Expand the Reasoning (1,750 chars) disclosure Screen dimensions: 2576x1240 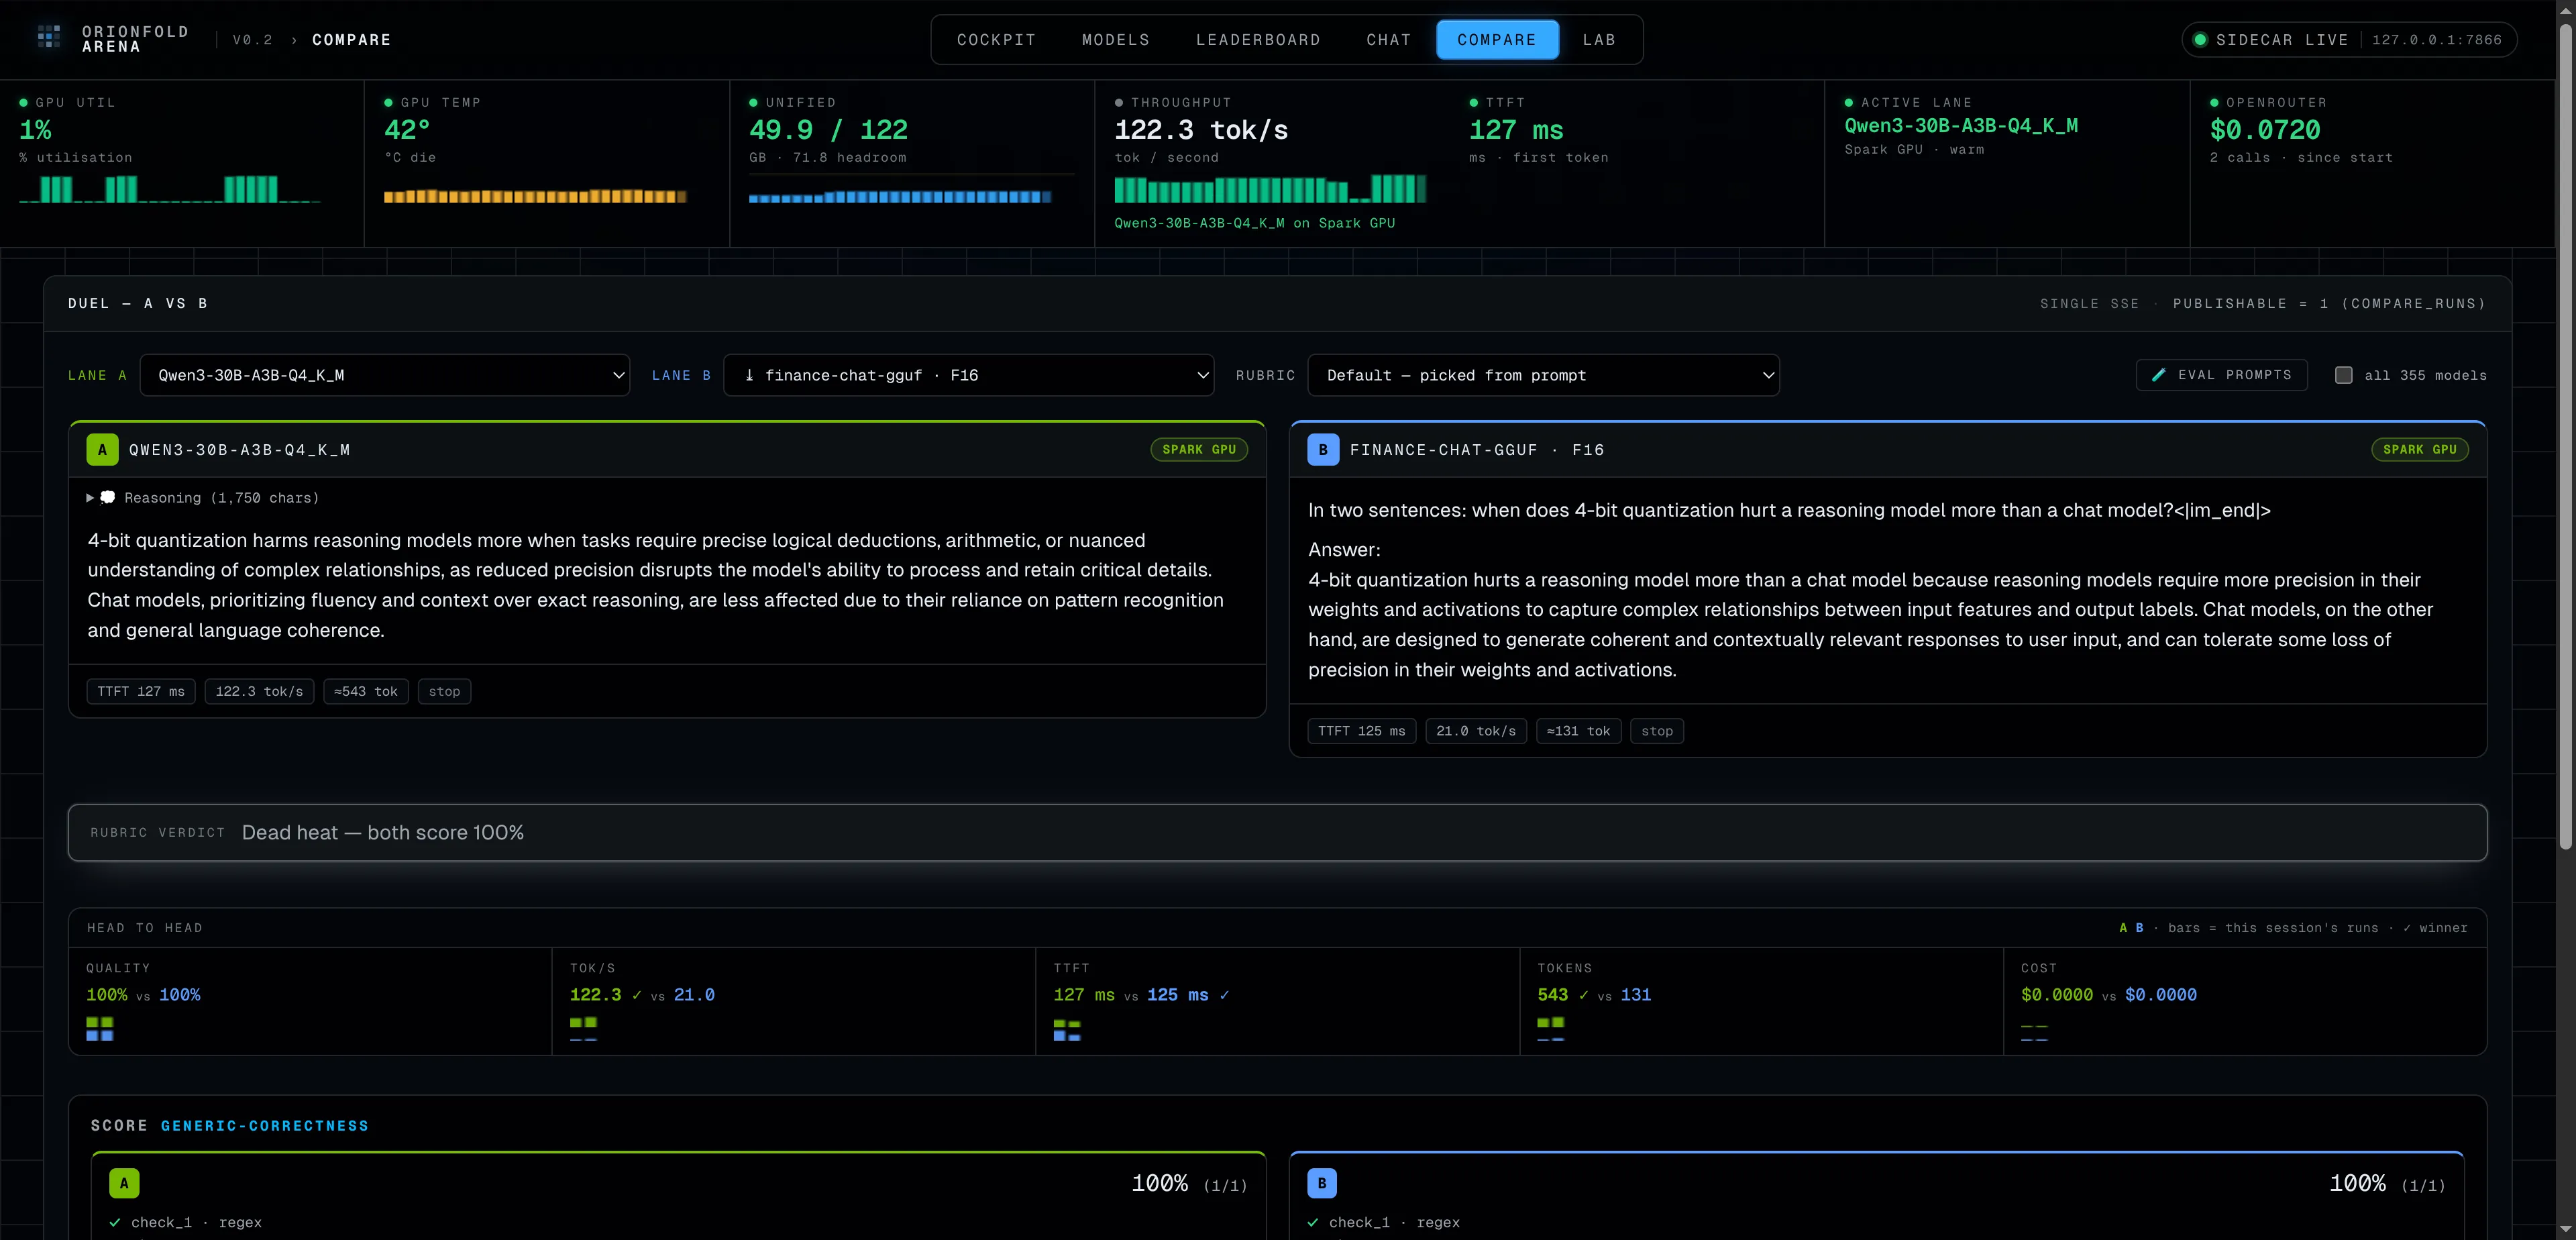click(x=203, y=498)
